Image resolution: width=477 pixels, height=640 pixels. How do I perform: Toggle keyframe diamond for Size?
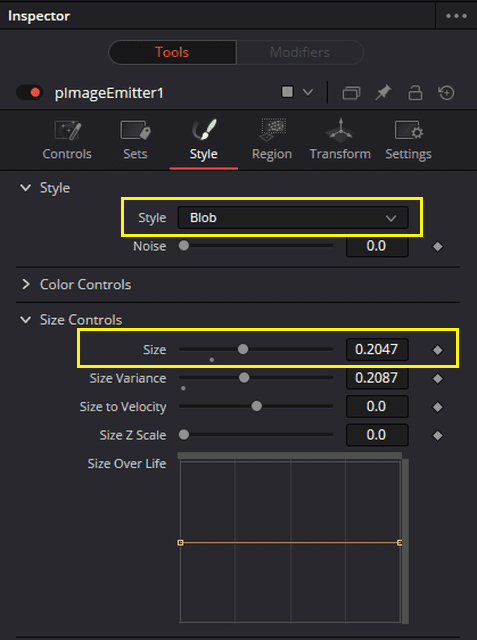coord(438,350)
